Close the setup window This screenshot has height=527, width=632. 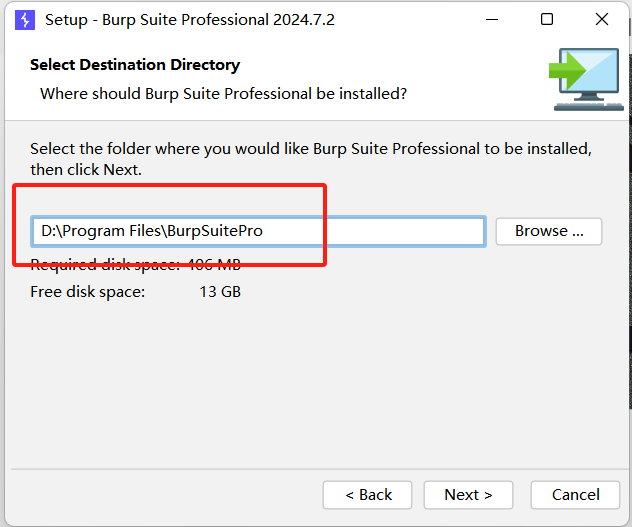pos(602,19)
